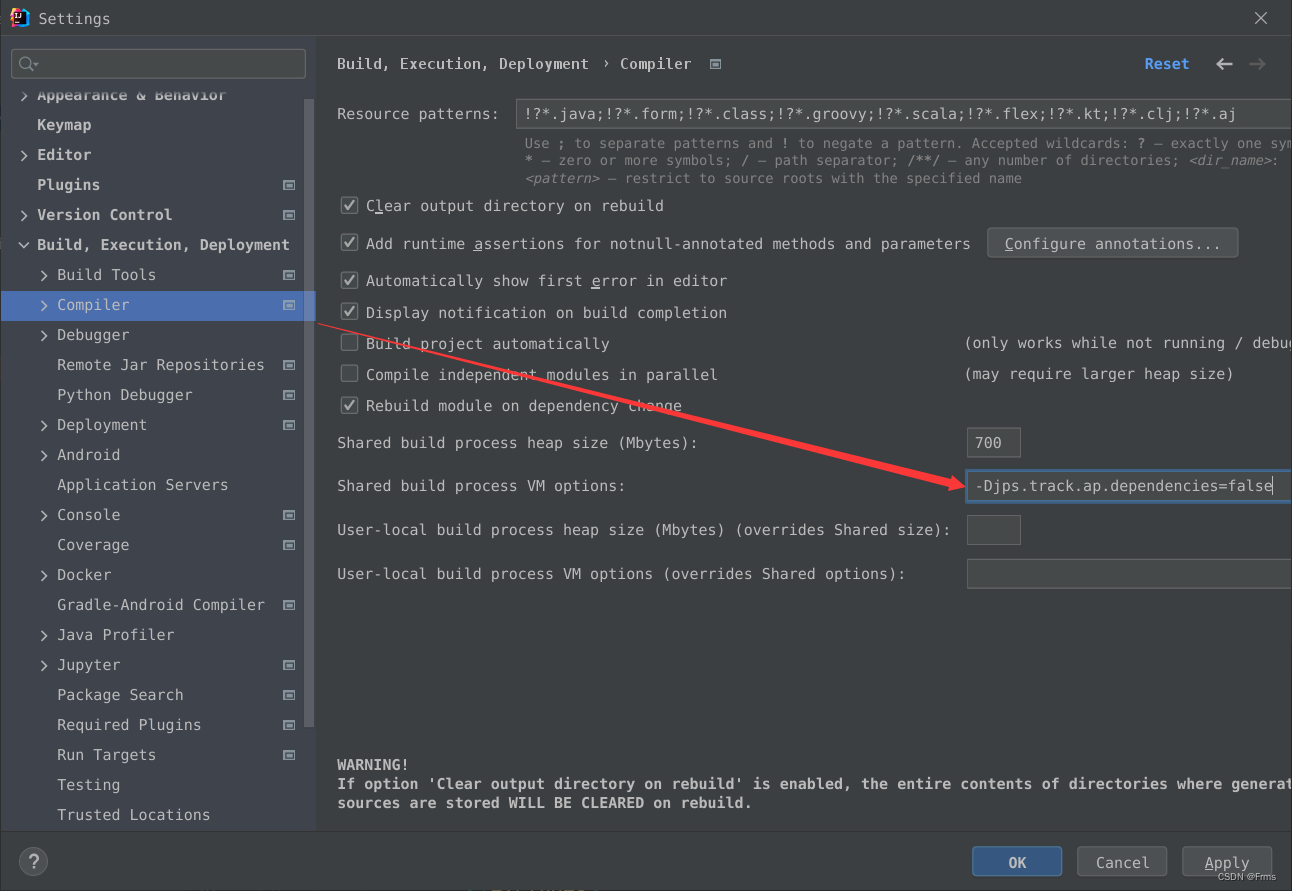
Task: Open the Trusted Locations settings page
Action: click(133, 815)
